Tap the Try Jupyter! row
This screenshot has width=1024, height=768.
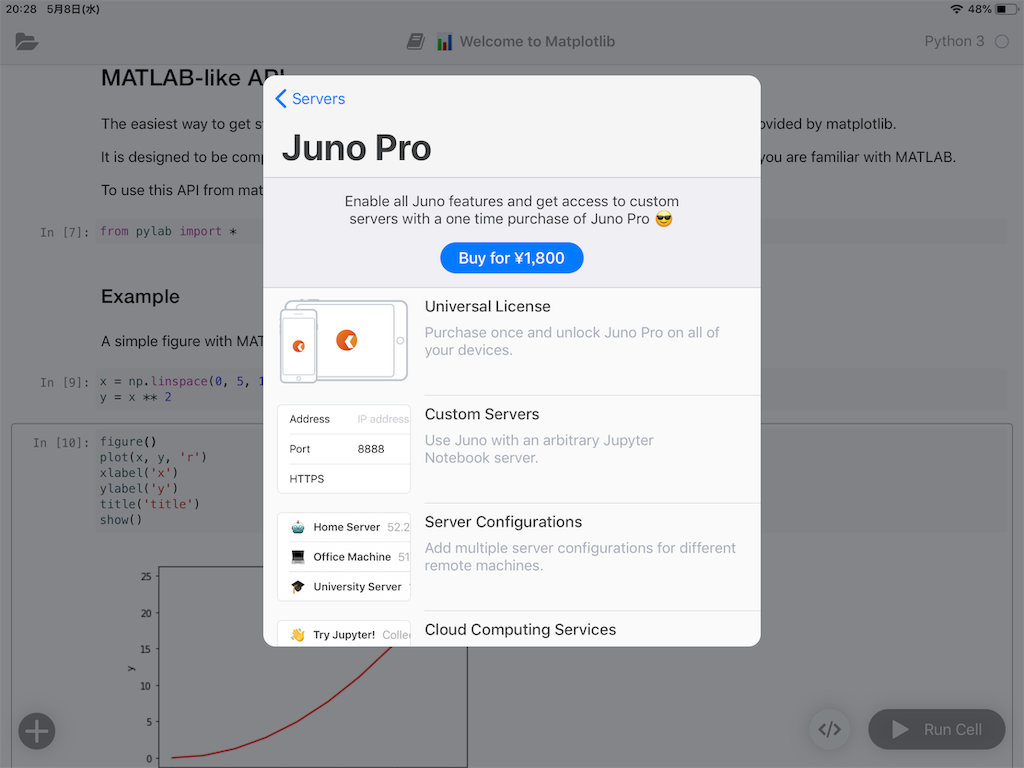[344, 634]
